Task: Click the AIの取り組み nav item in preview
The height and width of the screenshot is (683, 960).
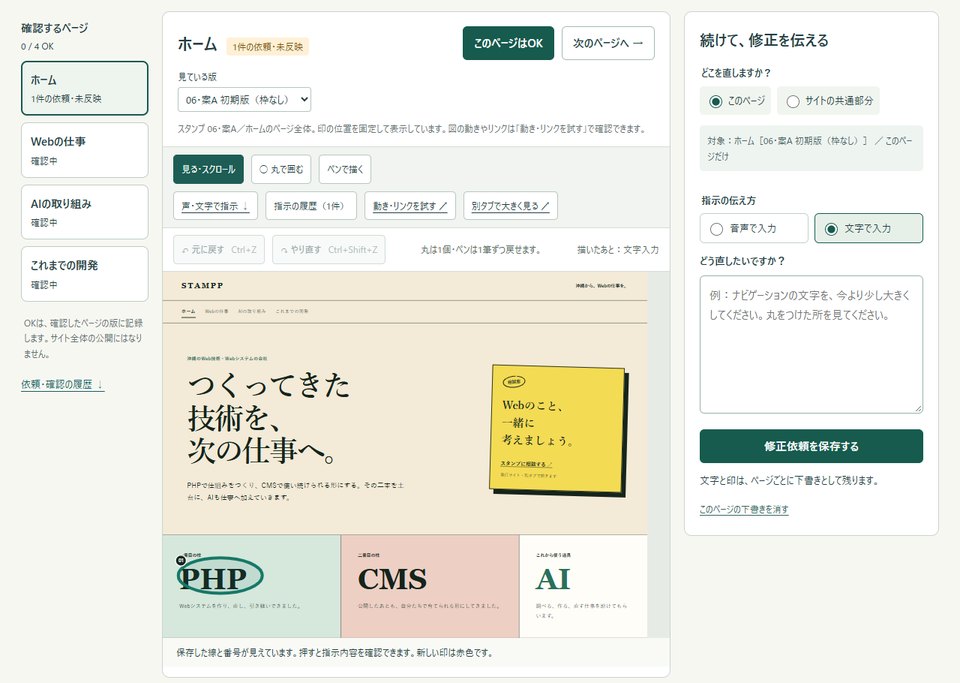Action: 252,312
